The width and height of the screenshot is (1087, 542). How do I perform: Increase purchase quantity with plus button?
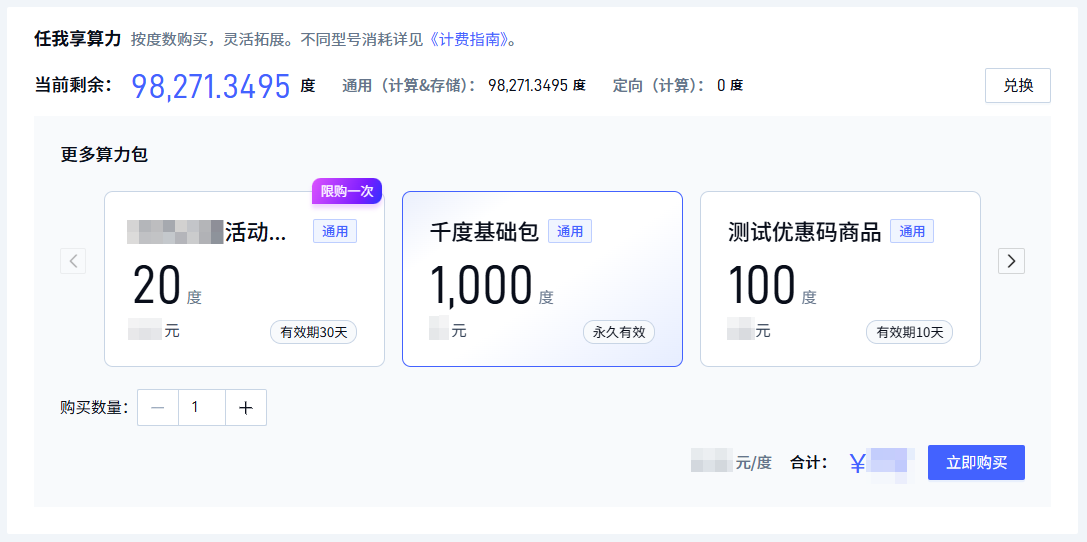246,408
